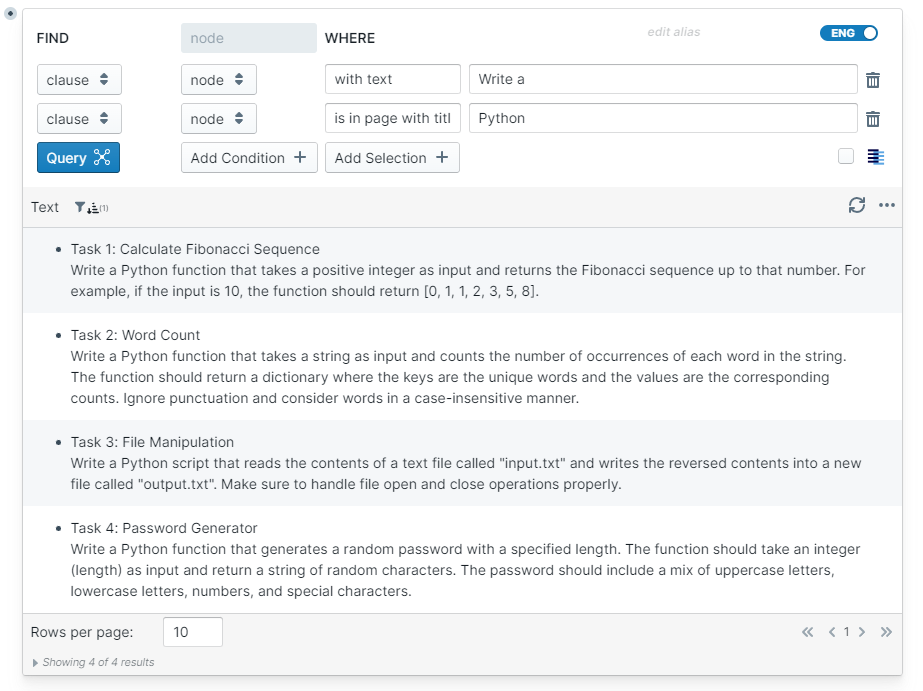Open the first row clause dropdown
Image resolution: width=923 pixels, height=691 pixels.
[79, 80]
